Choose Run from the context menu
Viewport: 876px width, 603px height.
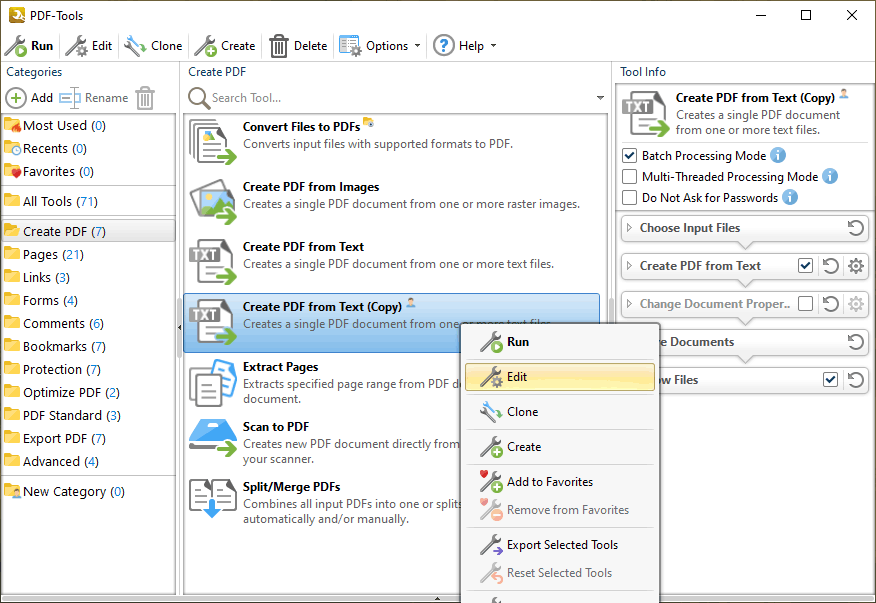[560, 342]
